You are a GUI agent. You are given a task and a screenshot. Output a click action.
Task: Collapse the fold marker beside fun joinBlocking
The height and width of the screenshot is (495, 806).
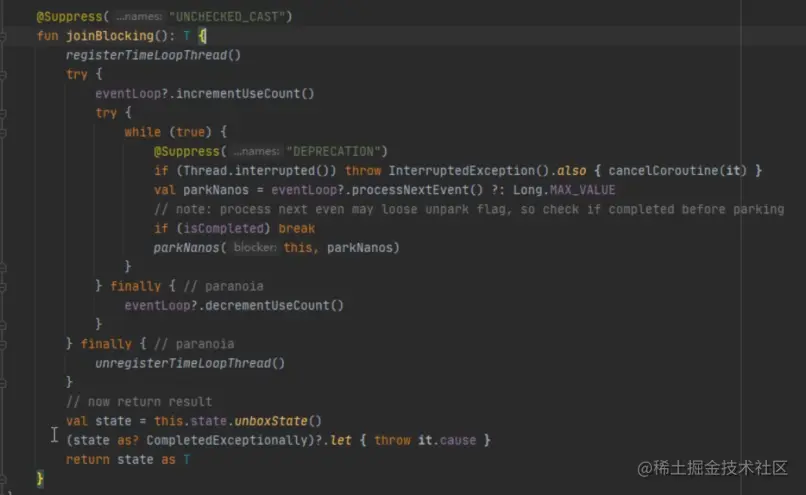pyautogui.click(x=3, y=36)
